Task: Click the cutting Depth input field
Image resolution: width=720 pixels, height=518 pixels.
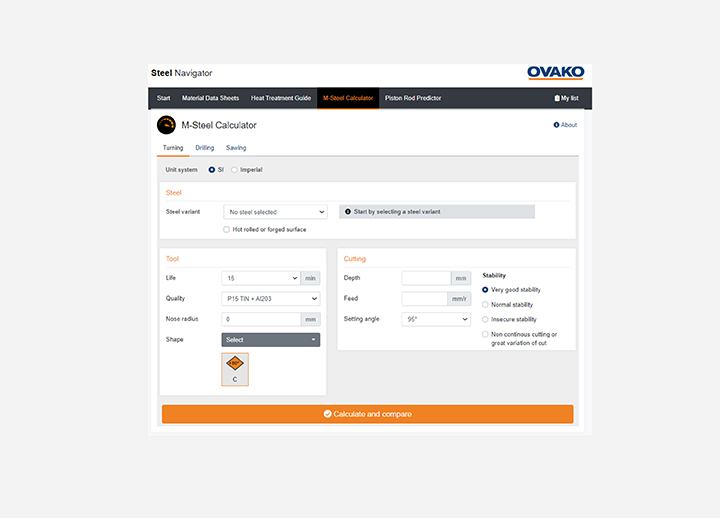Action: (x=426, y=278)
